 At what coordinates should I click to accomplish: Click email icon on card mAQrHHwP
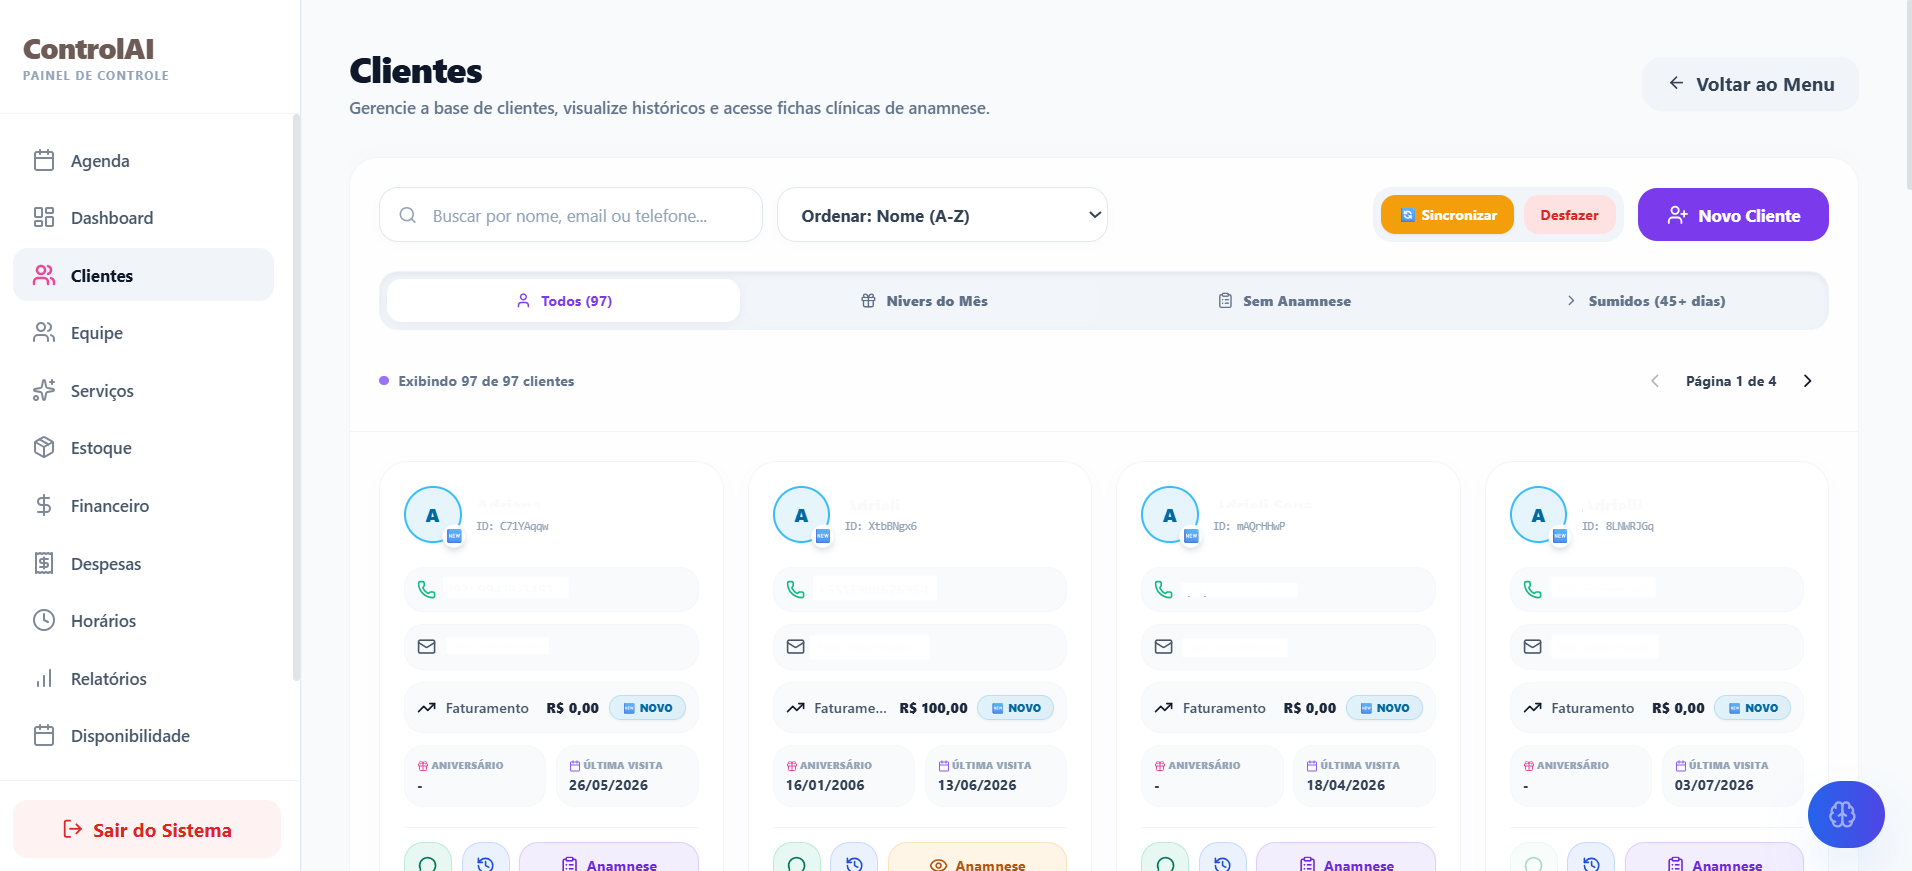tap(1164, 647)
